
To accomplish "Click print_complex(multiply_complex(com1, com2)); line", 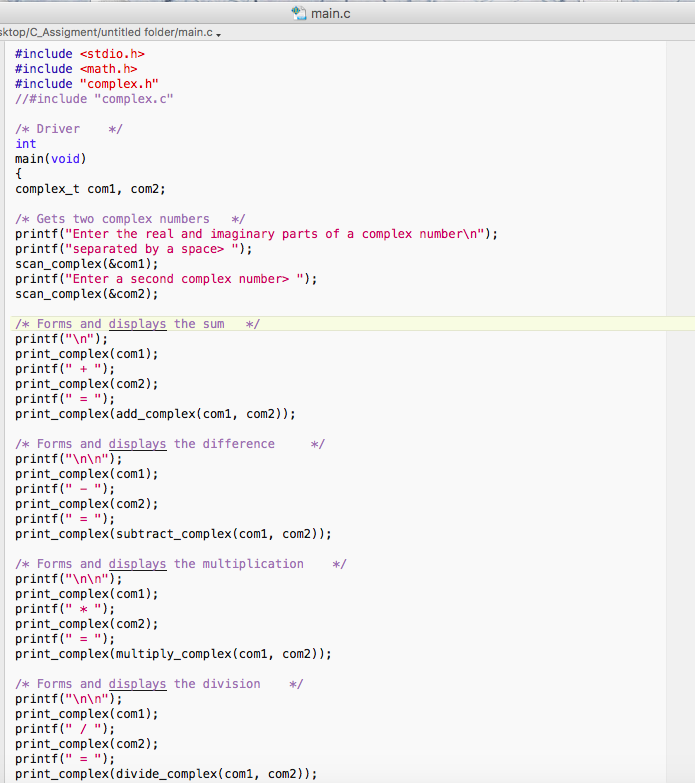I will pos(173,653).
